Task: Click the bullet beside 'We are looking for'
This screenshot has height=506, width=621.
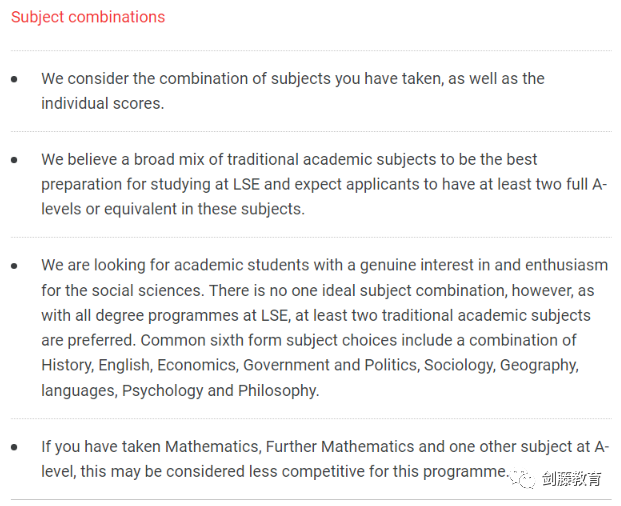Action: (14, 266)
